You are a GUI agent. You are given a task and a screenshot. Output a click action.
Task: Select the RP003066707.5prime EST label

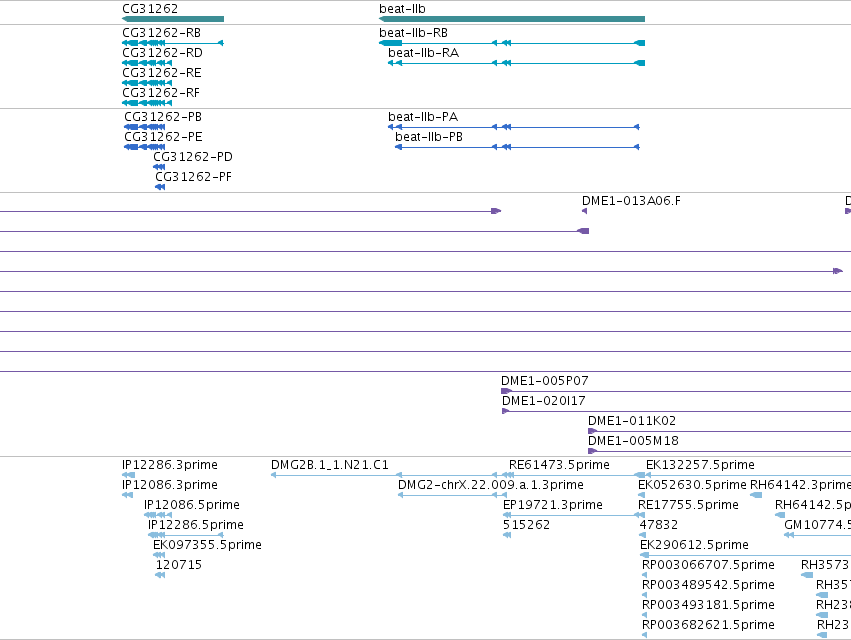pyautogui.click(x=708, y=565)
